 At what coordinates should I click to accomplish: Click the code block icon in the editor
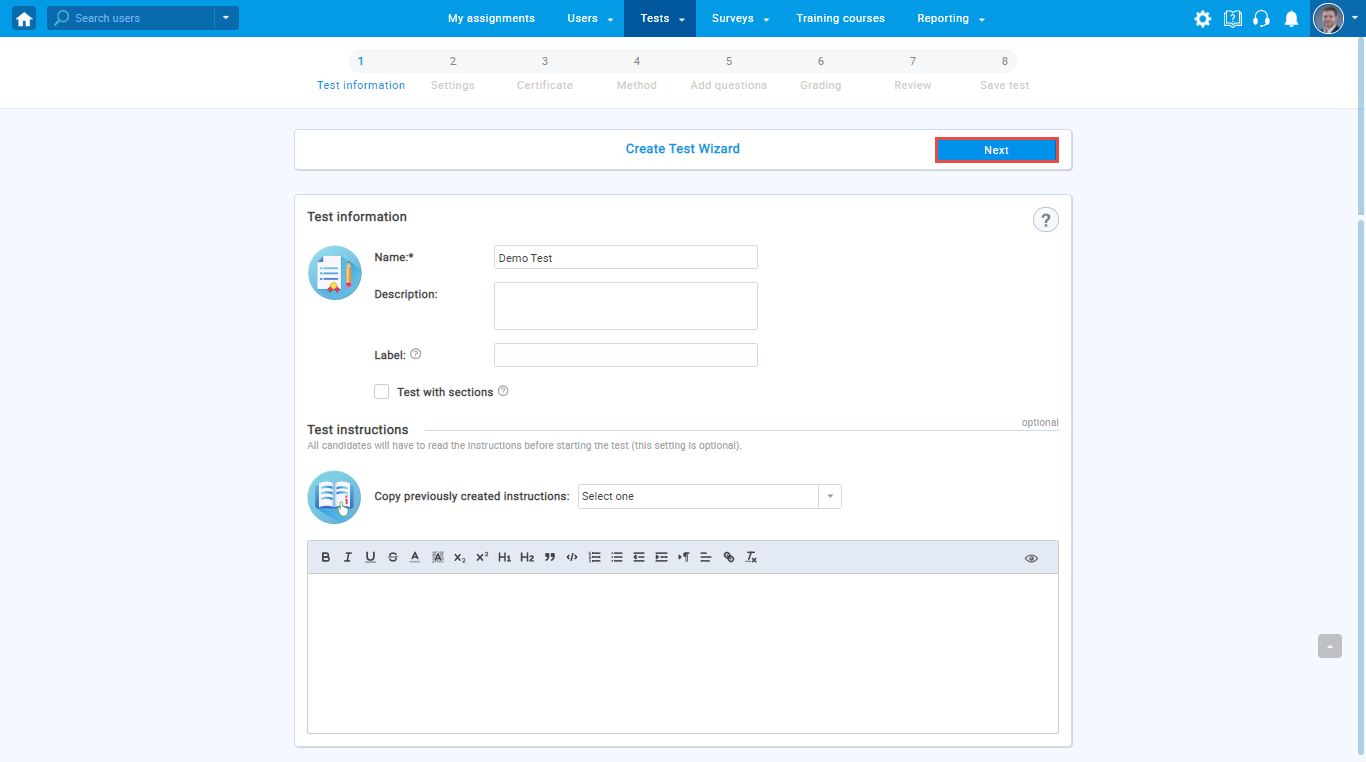(572, 557)
